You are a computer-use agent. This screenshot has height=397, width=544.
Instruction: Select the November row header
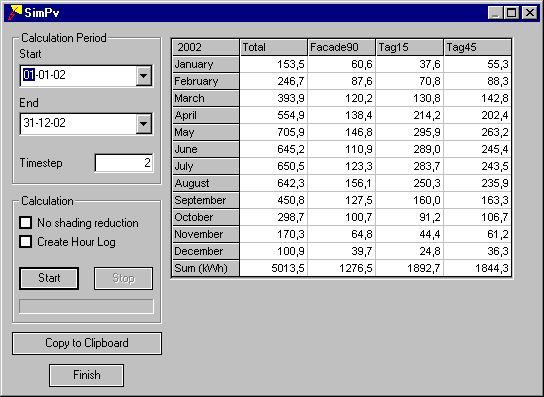coord(206,234)
